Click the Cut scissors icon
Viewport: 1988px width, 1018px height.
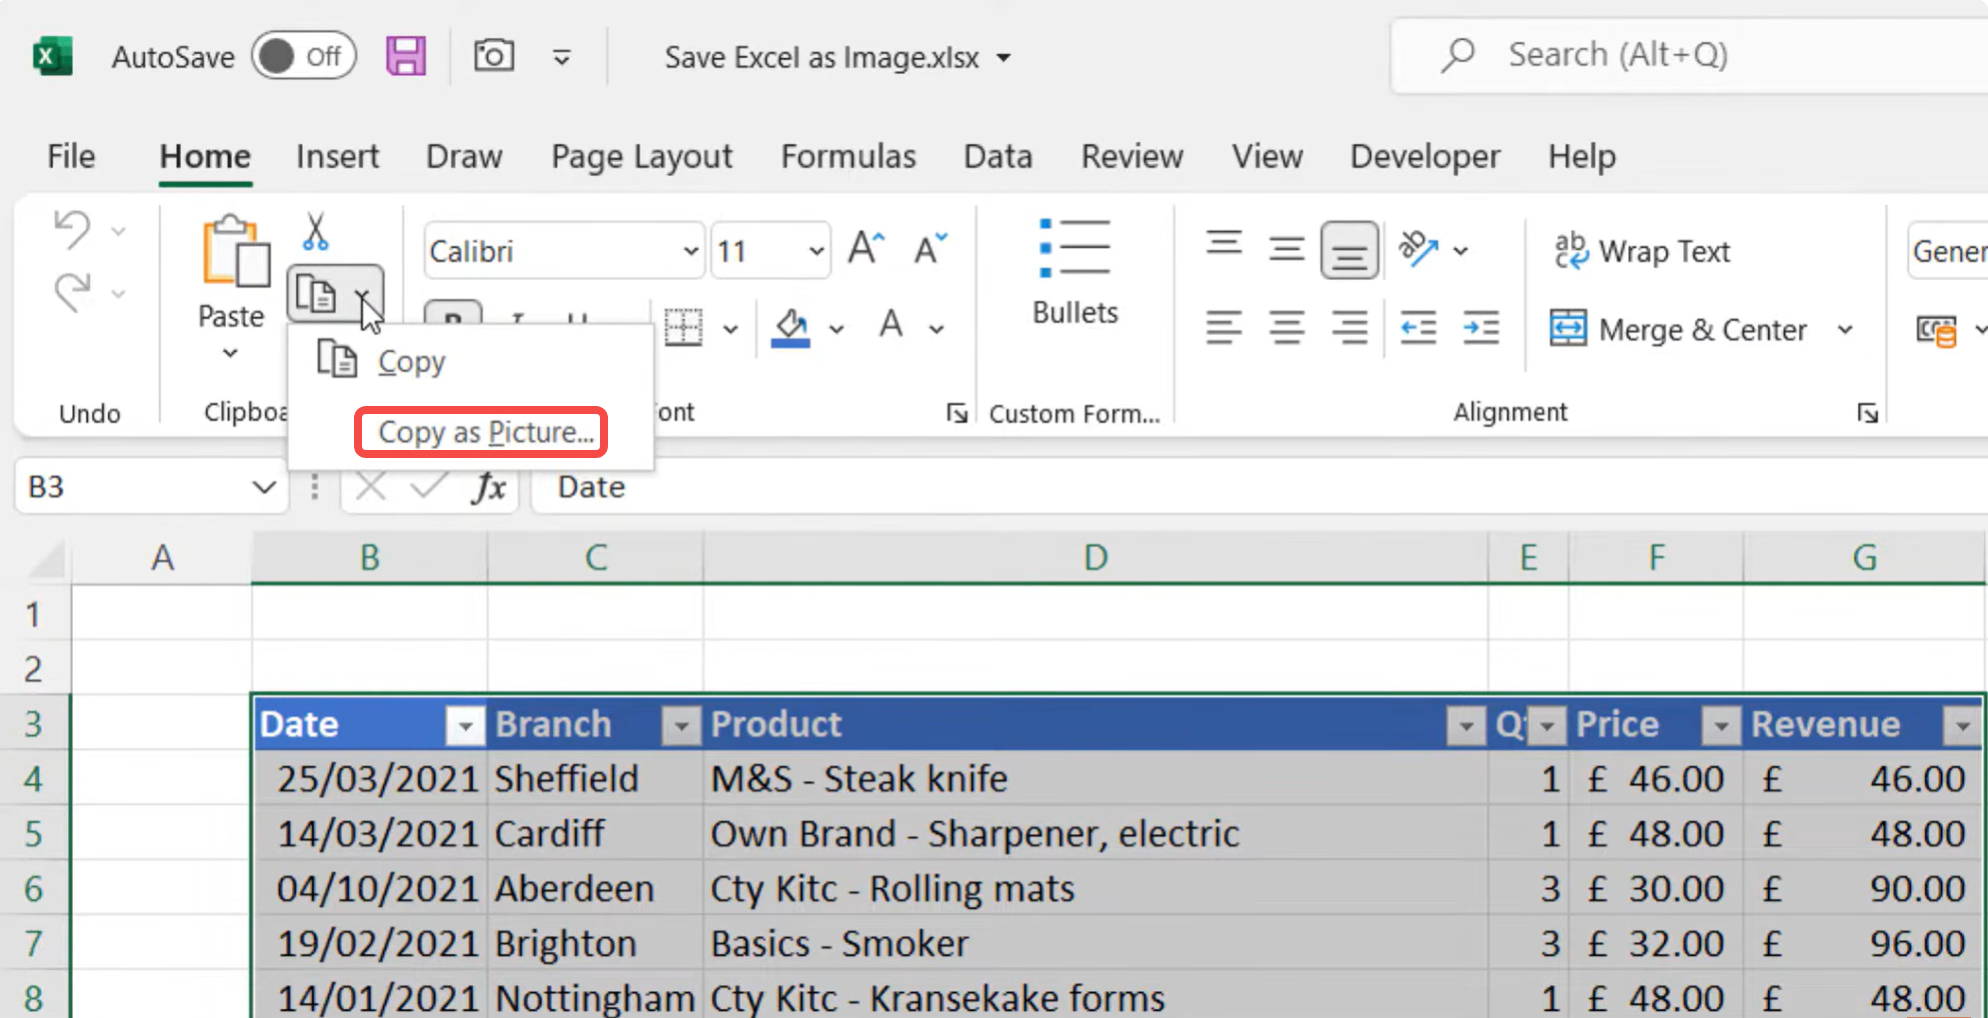[315, 231]
